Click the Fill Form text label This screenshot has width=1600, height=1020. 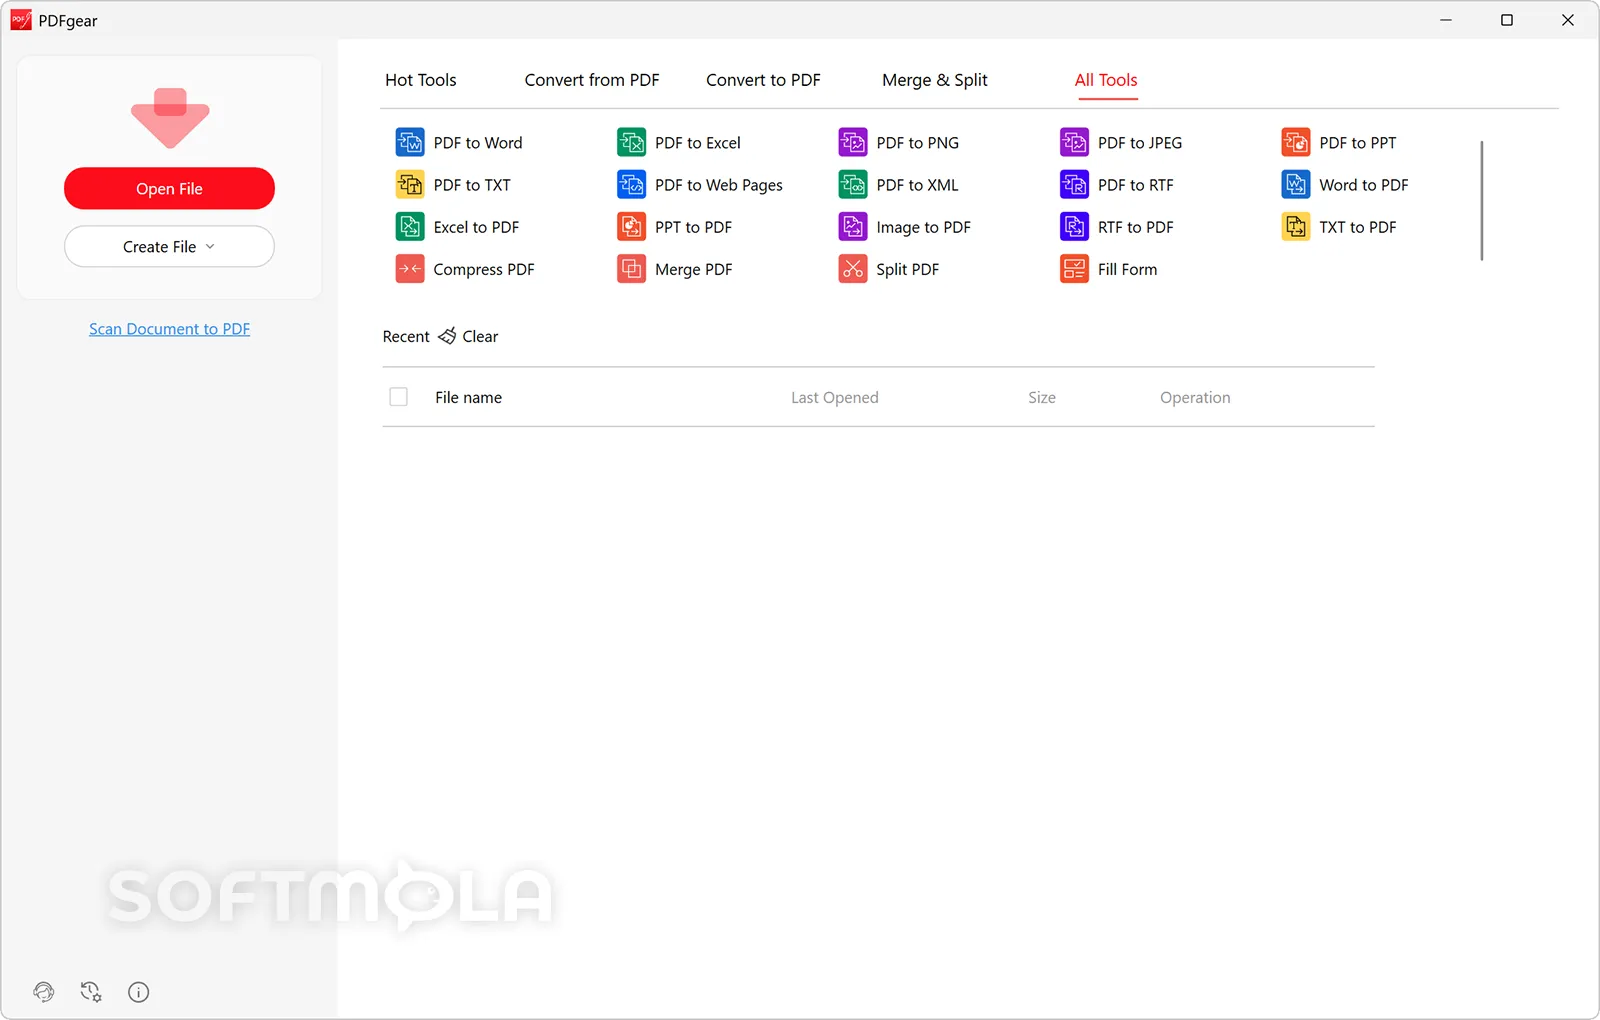1127,269
